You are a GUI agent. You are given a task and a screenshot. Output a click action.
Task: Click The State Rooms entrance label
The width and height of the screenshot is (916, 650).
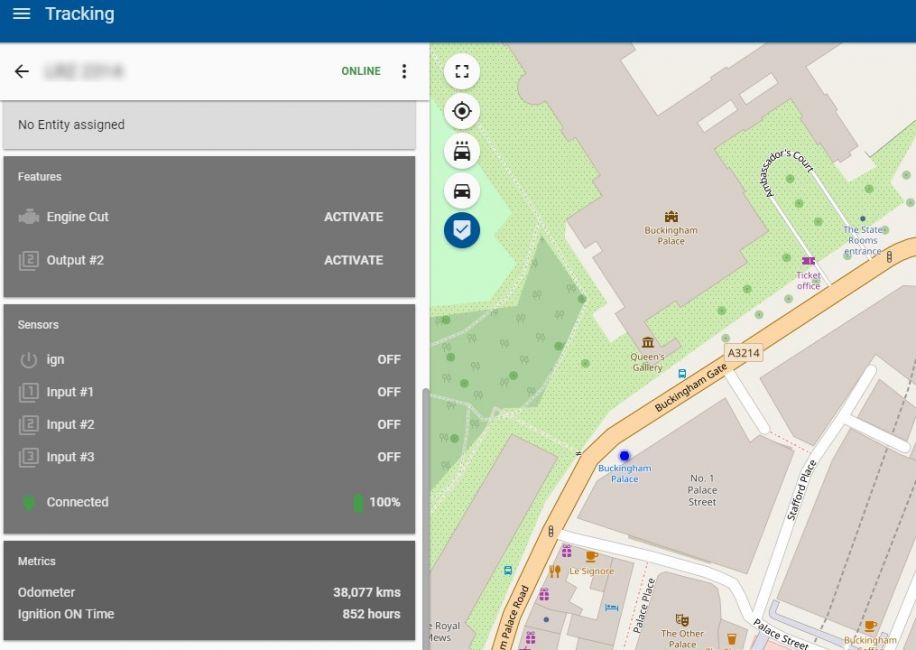(x=863, y=240)
